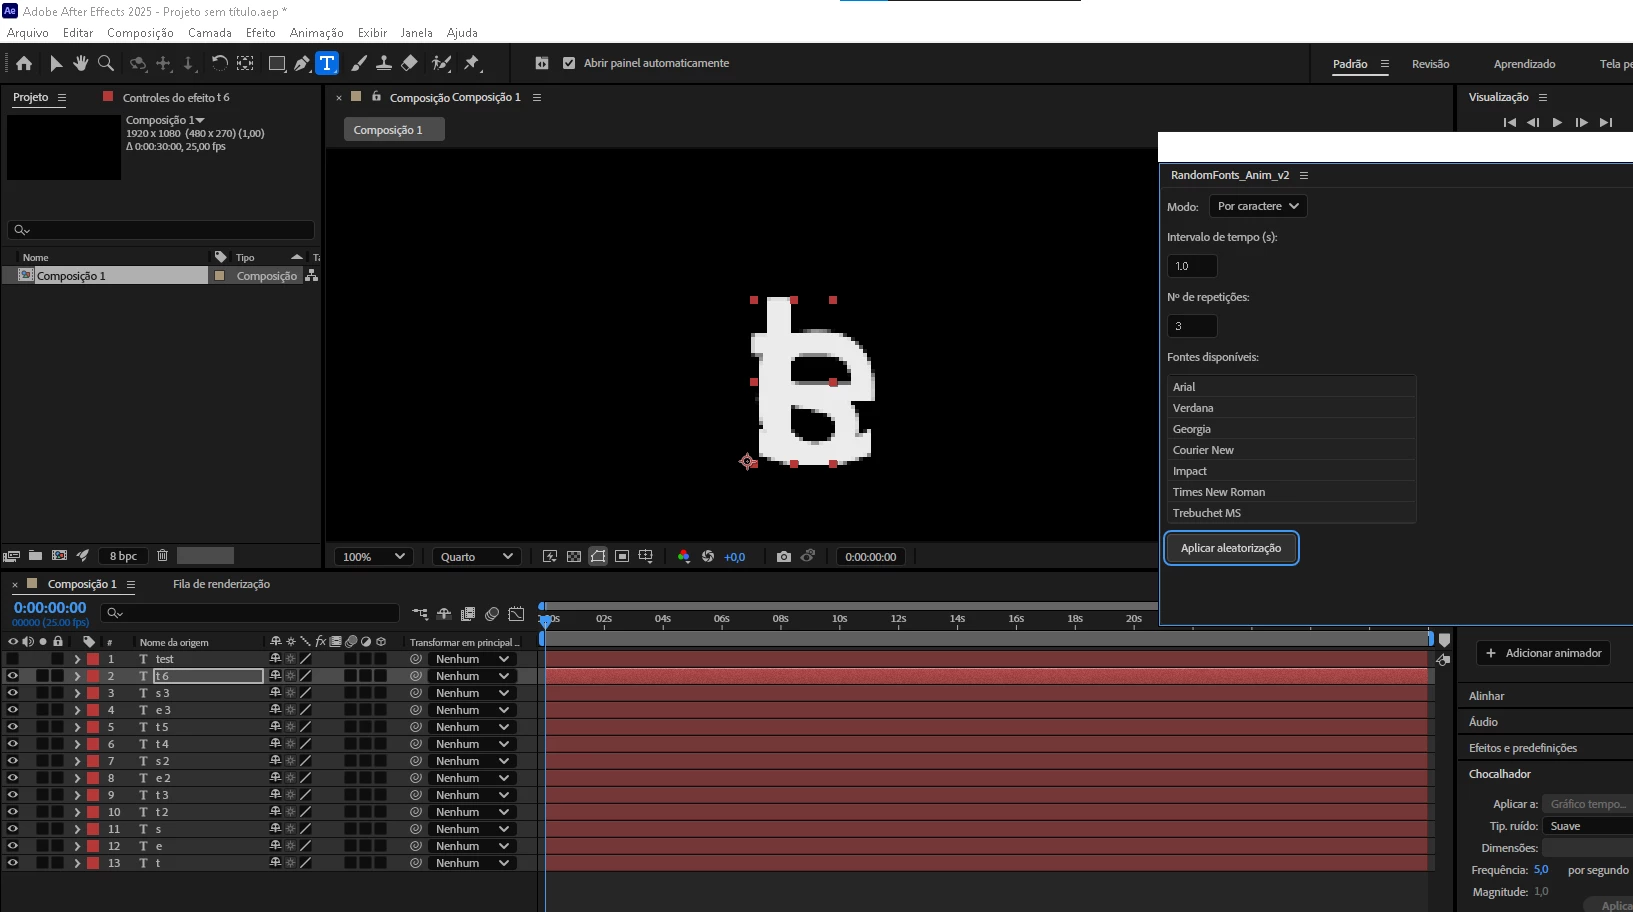Hide layer 's 2' with eye toggle

[13, 761]
